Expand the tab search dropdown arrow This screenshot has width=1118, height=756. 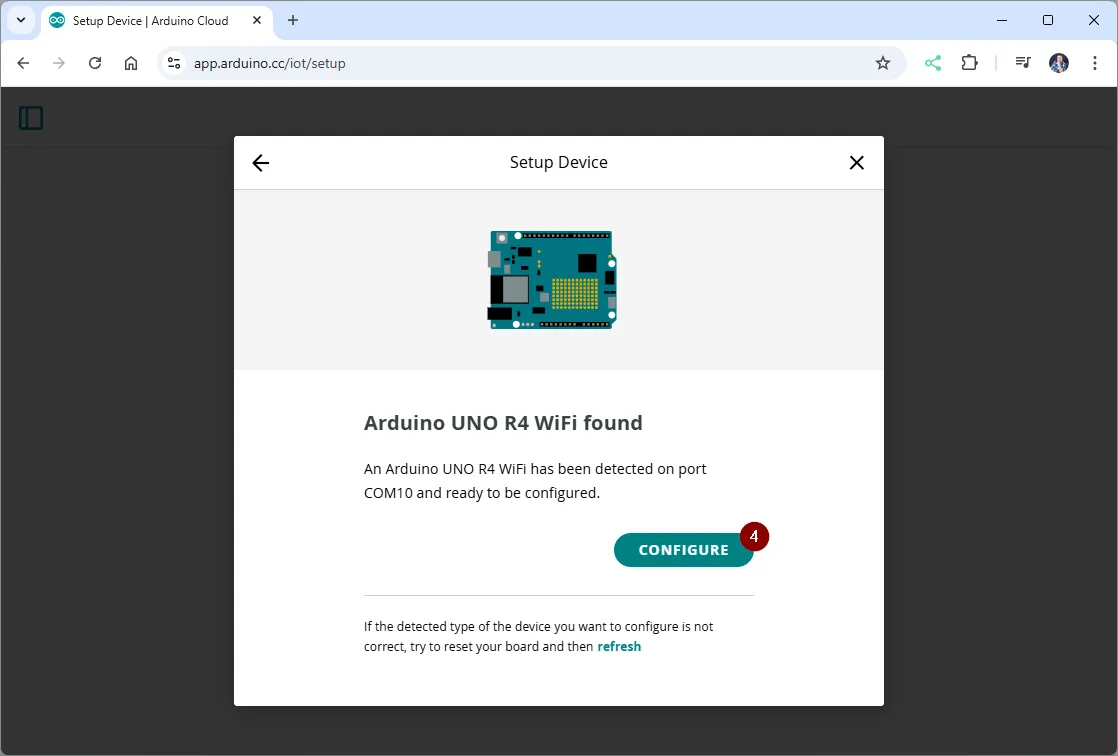[21, 20]
